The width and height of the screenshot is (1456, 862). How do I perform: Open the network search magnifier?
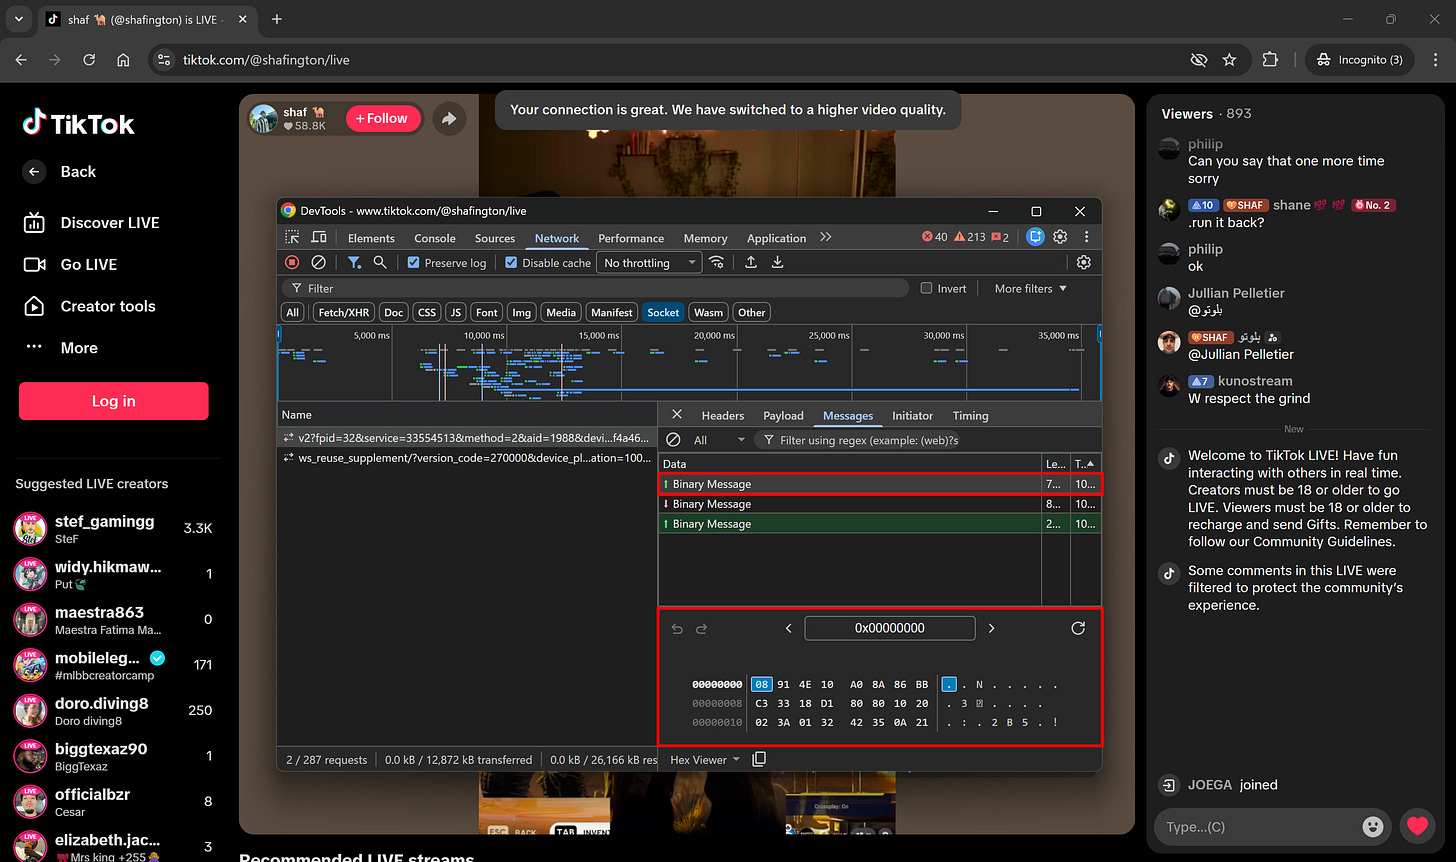(380, 262)
